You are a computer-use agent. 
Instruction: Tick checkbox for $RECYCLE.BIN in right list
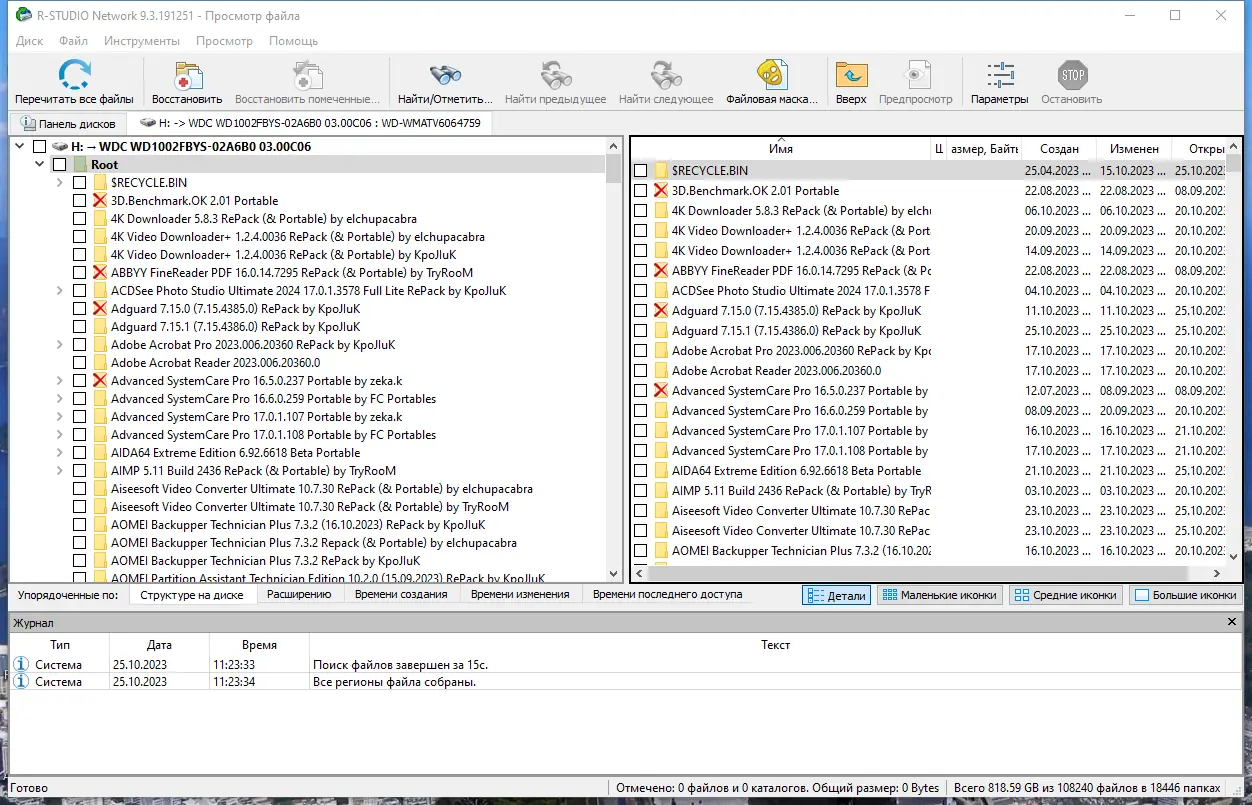[x=641, y=171]
